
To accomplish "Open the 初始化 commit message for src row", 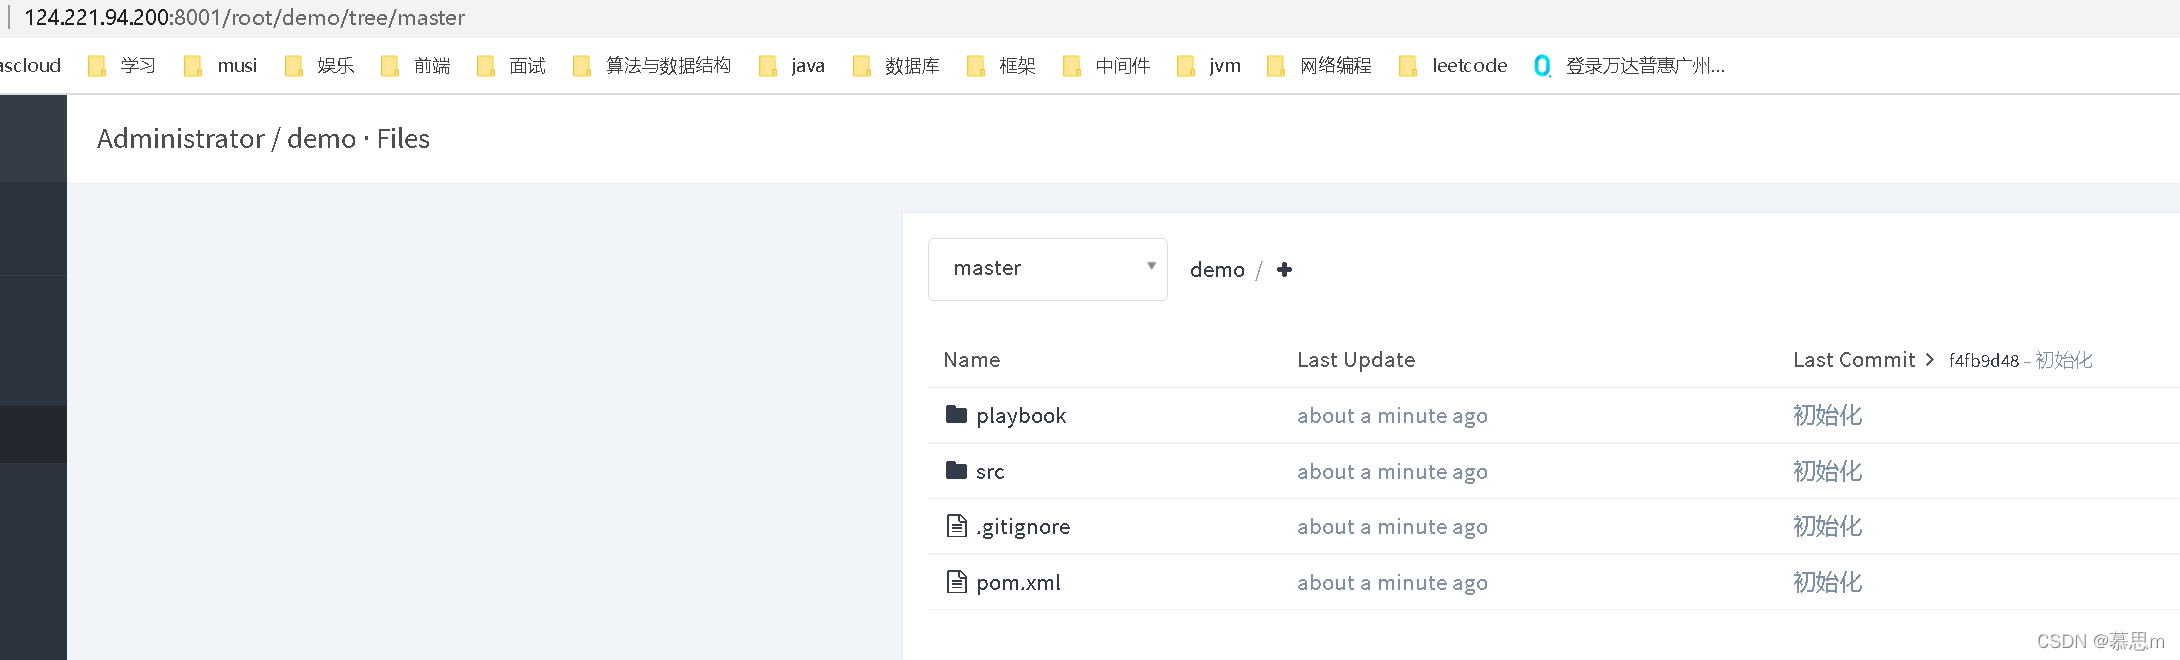I will 1827,471.
